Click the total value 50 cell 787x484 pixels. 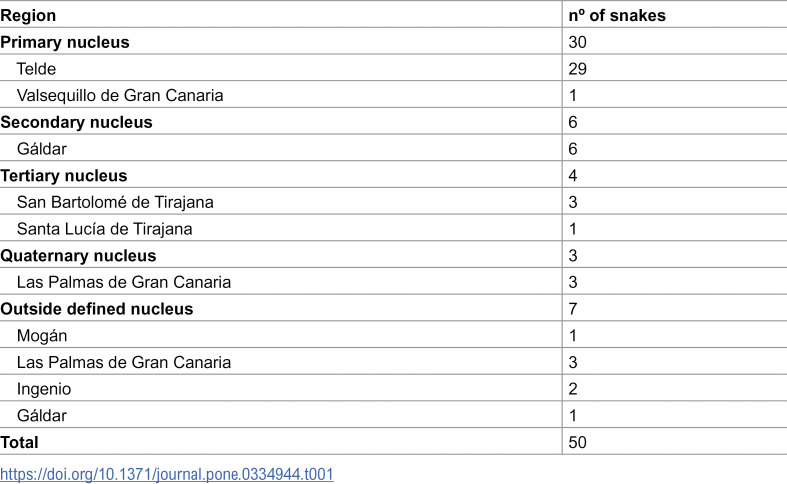[x=577, y=442]
